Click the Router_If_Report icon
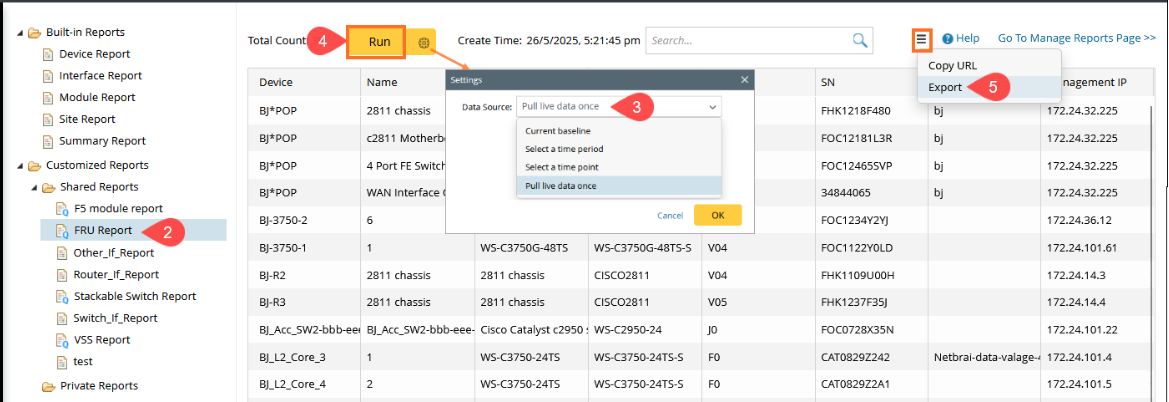This screenshot has height=402, width=1169. [62, 274]
